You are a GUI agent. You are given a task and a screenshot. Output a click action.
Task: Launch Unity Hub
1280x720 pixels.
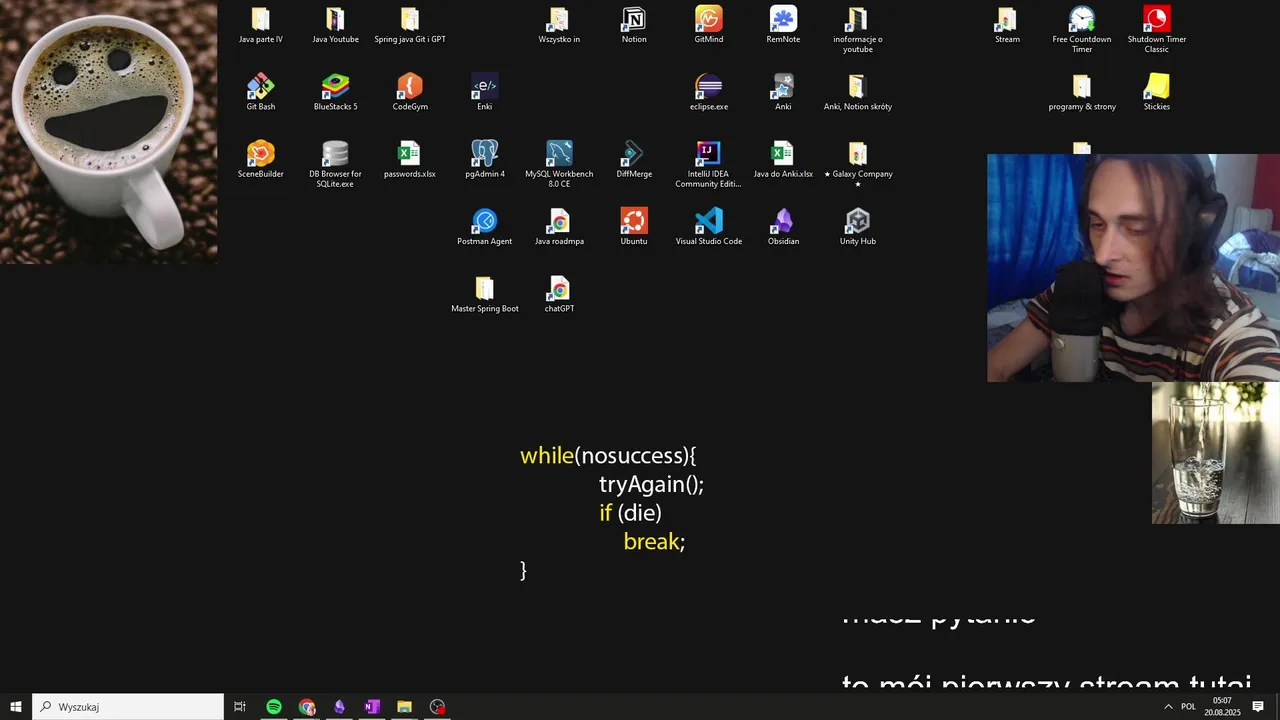point(858,227)
